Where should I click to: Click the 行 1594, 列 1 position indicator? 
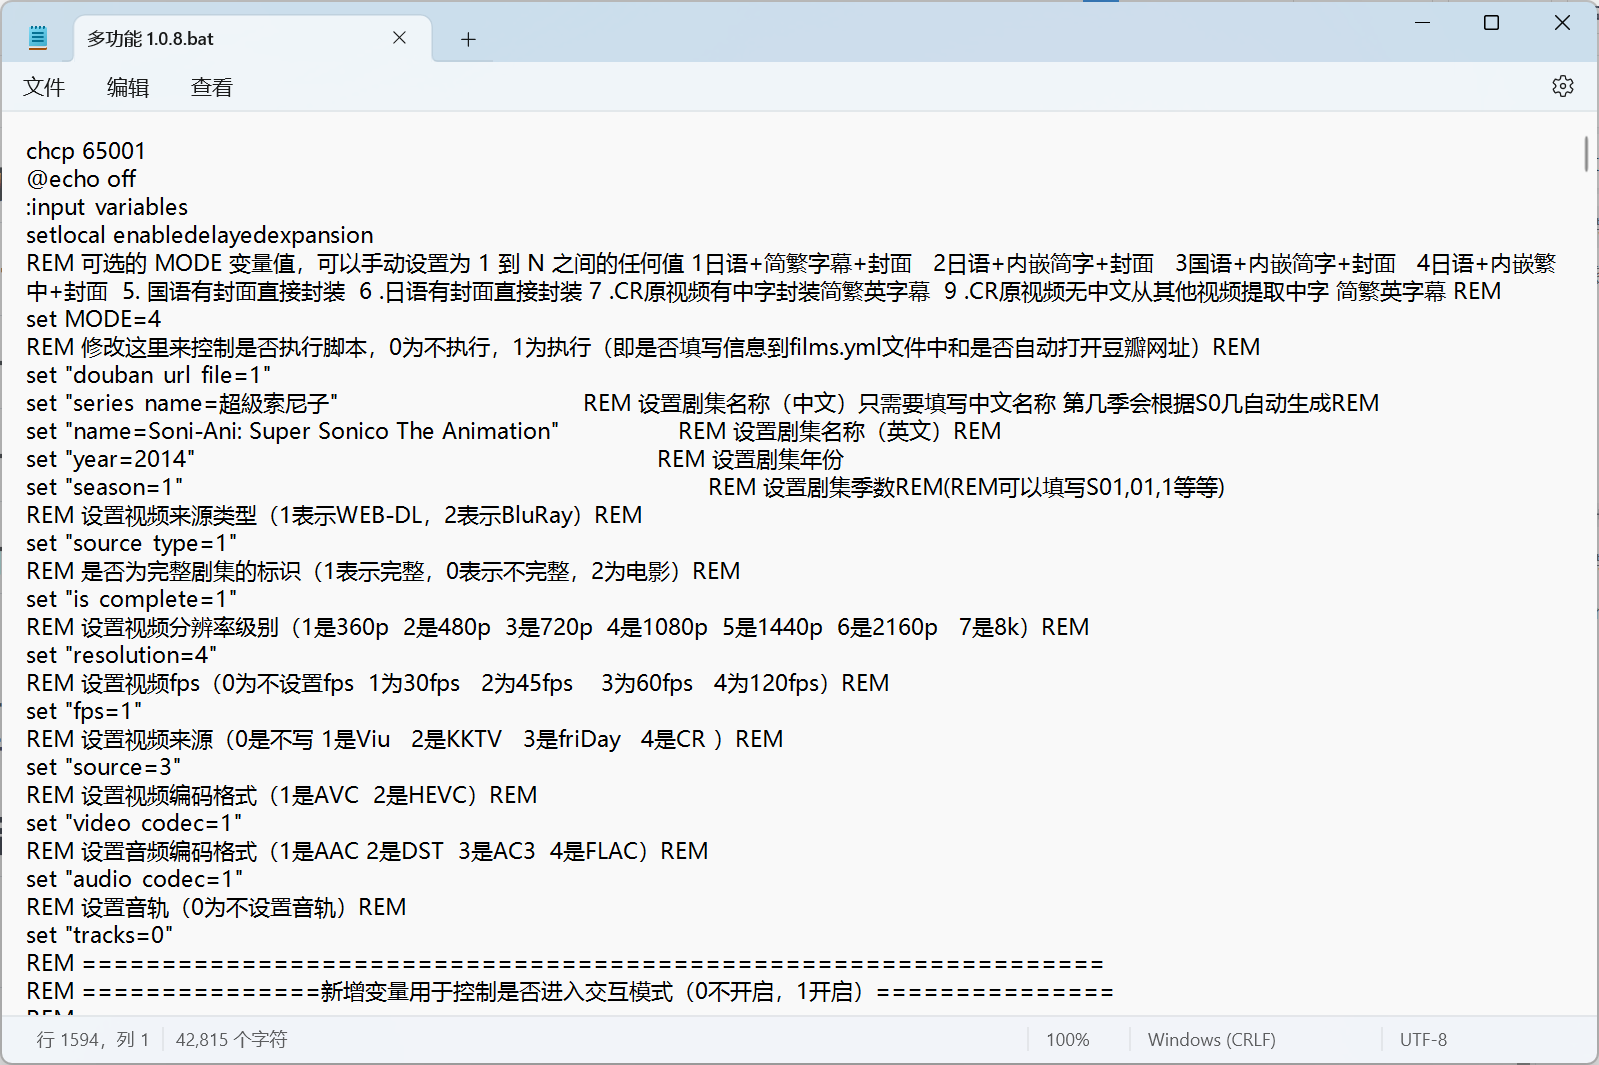point(93,1040)
